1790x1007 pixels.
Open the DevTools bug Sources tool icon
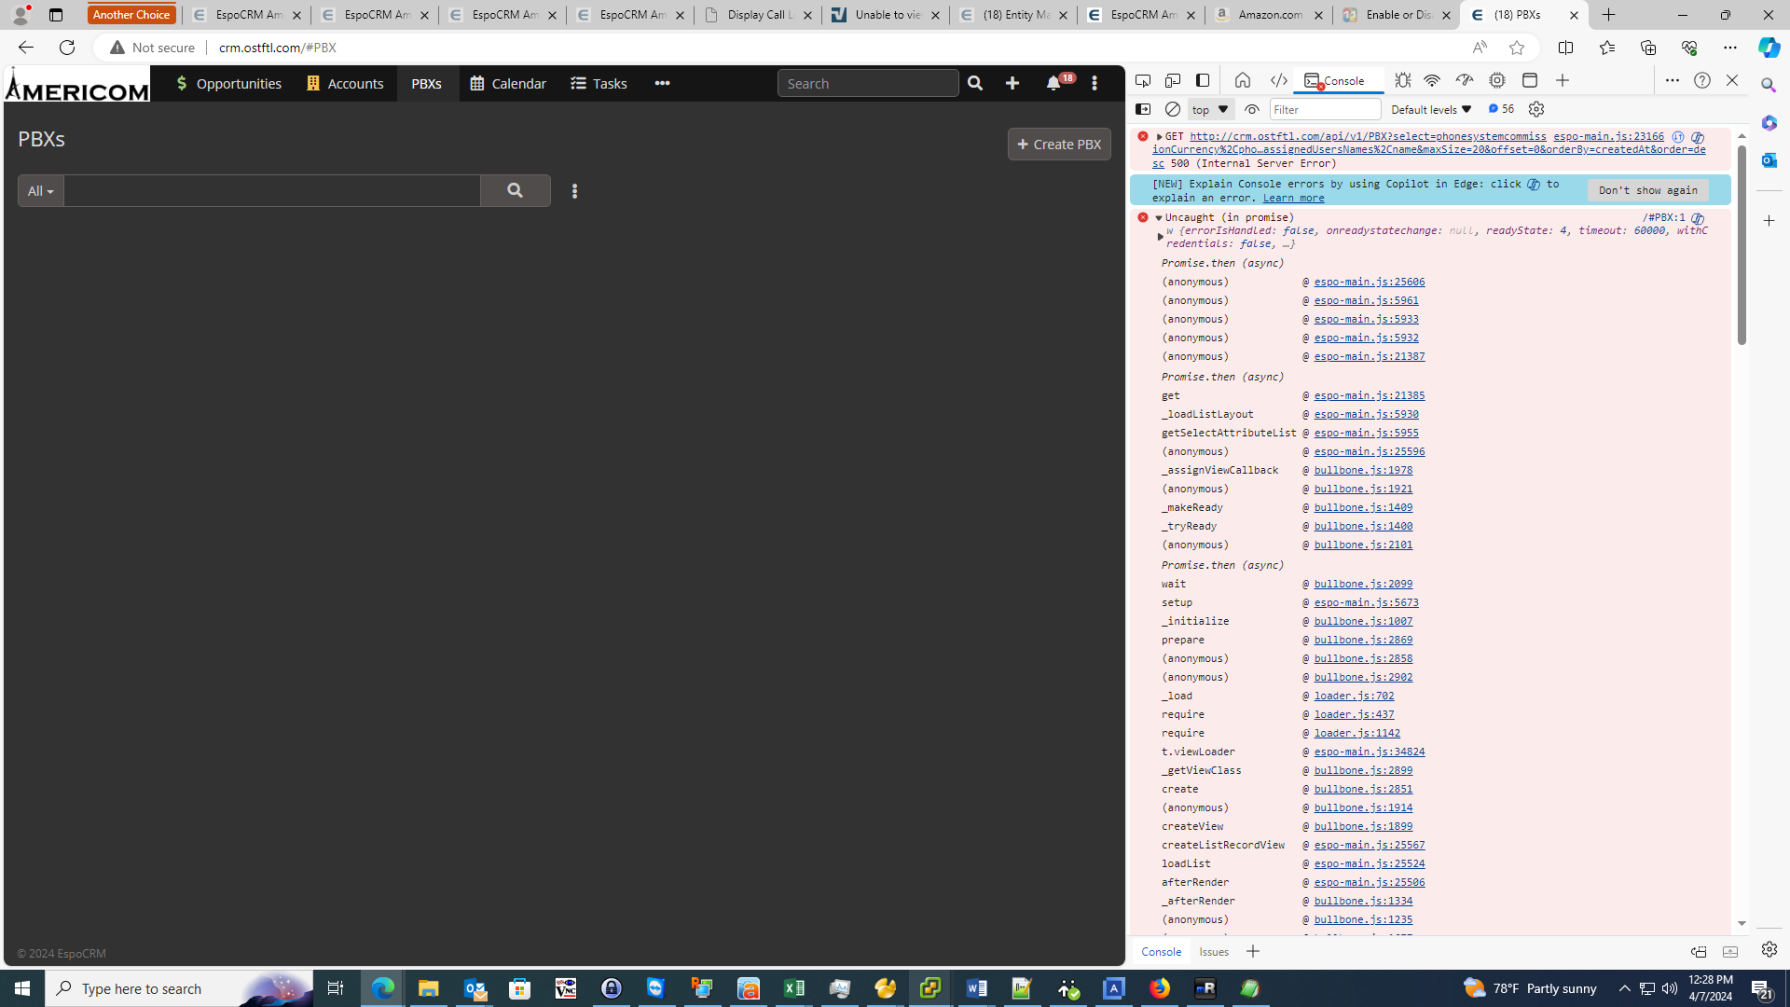(1402, 80)
